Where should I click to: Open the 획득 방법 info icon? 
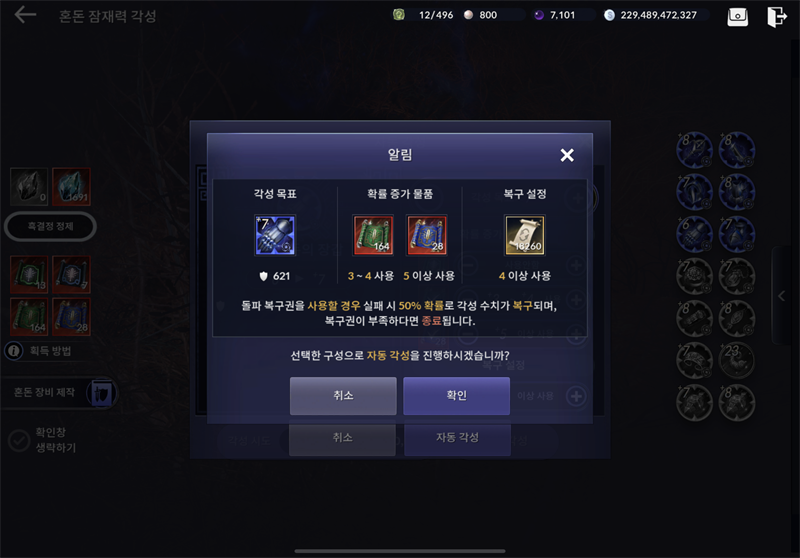click(x=14, y=351)
